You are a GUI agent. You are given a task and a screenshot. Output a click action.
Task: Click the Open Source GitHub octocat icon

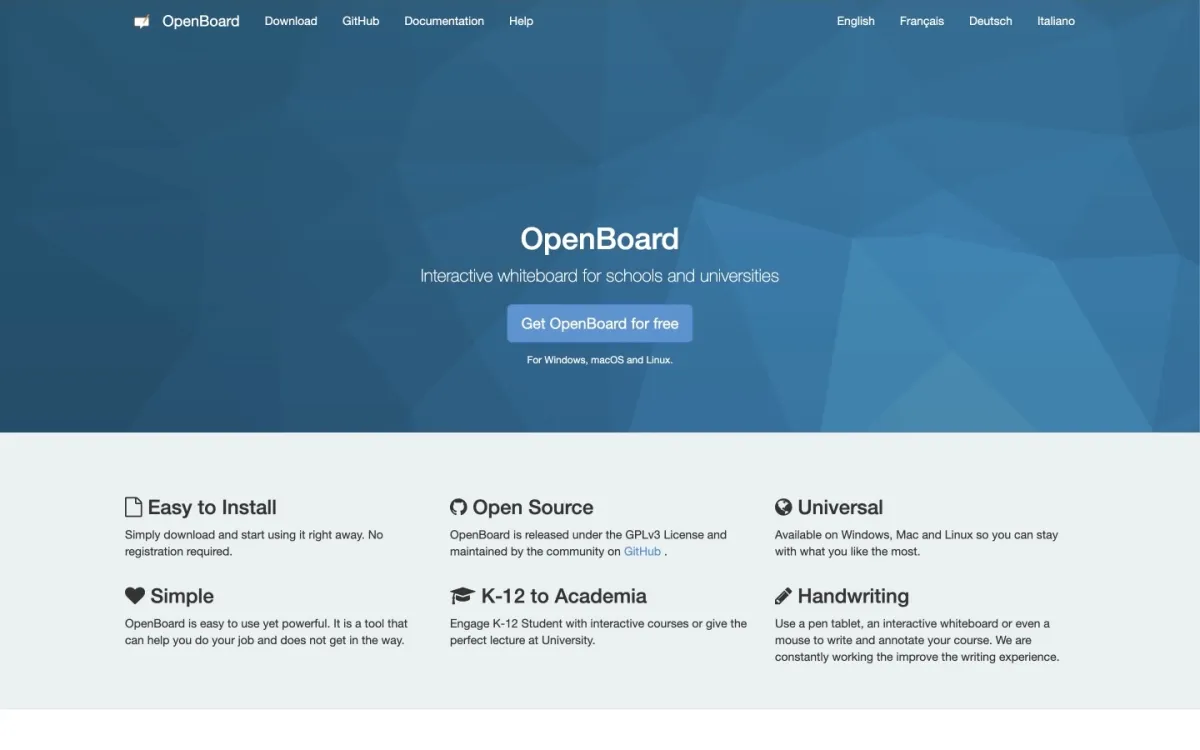[458, 506]
